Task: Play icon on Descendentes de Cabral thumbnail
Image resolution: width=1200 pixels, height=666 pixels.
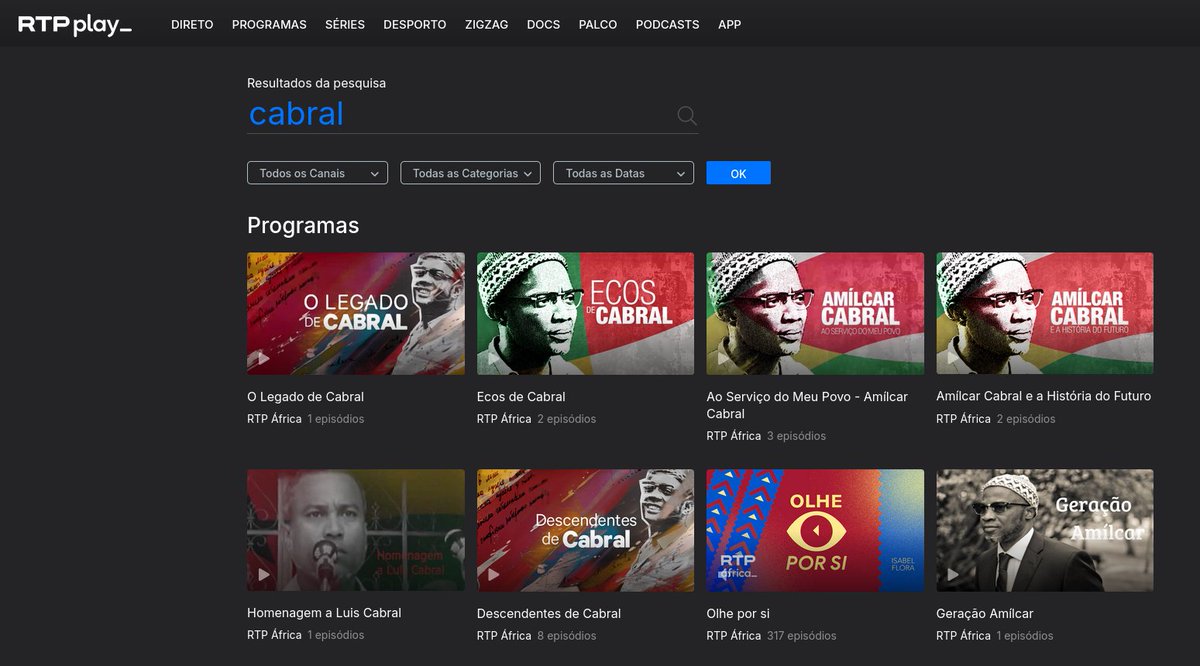Action: click(x=493, y=574)
